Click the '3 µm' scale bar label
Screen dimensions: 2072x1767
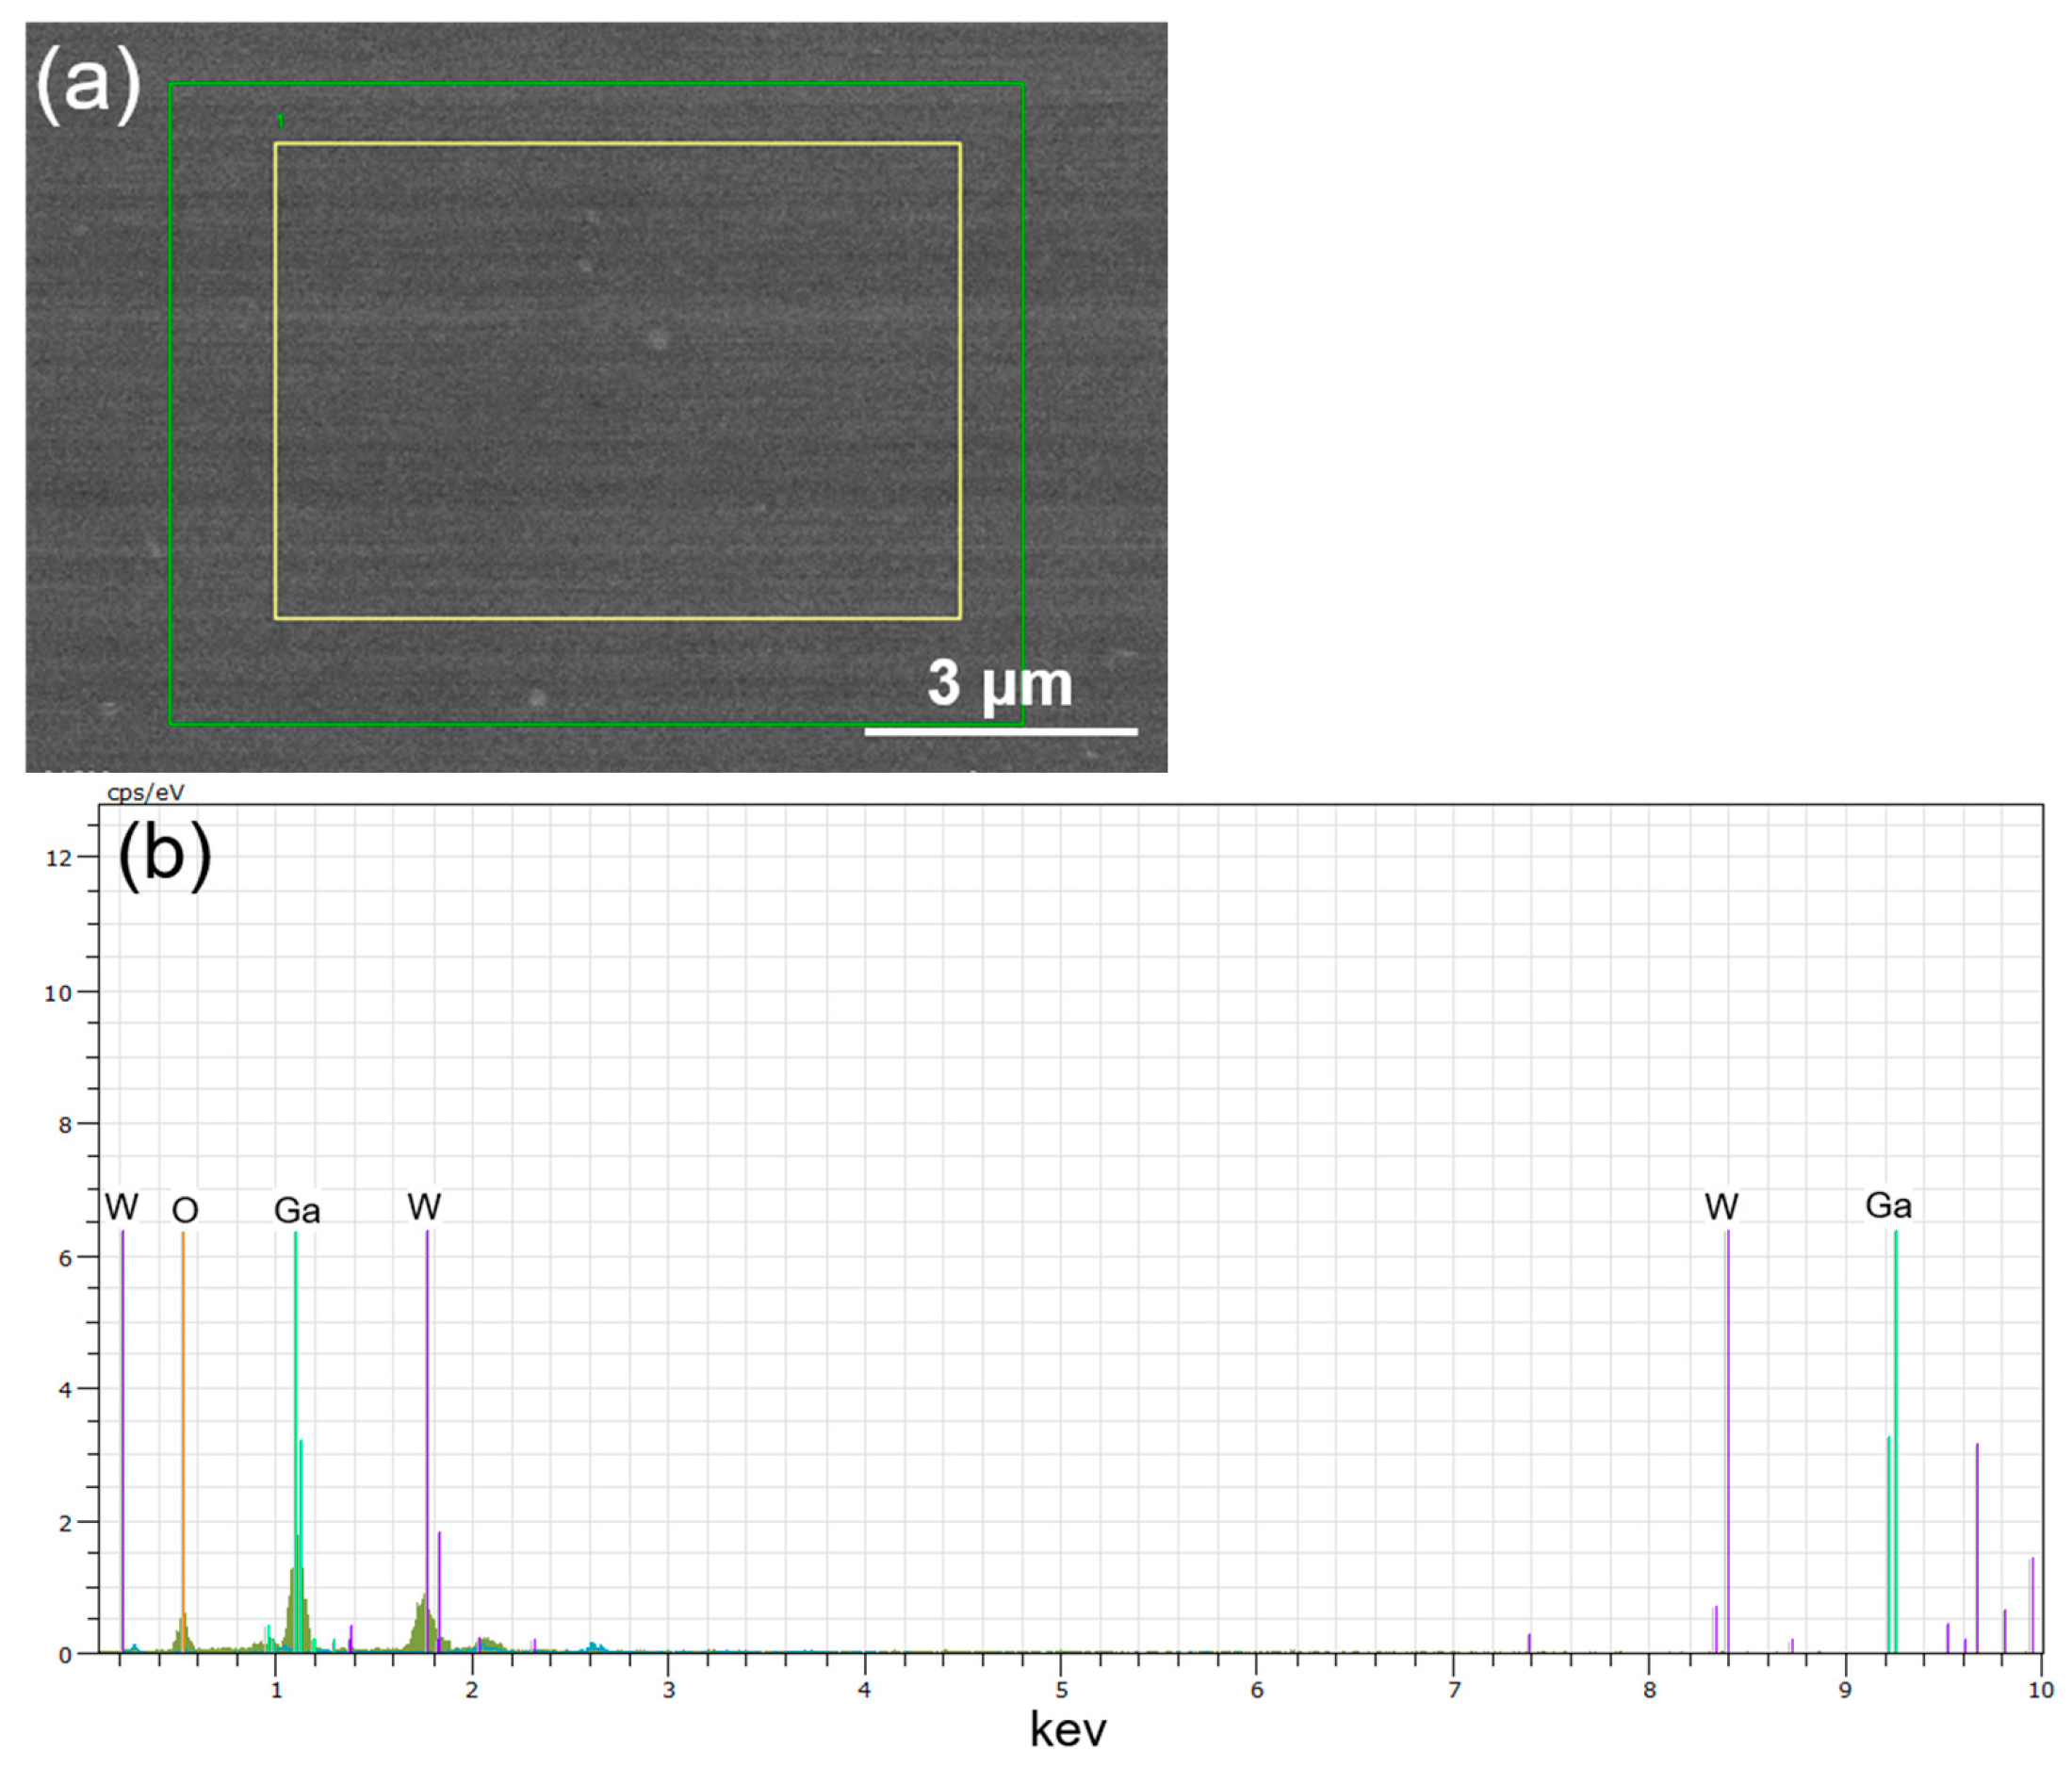(x=999, y=684)
